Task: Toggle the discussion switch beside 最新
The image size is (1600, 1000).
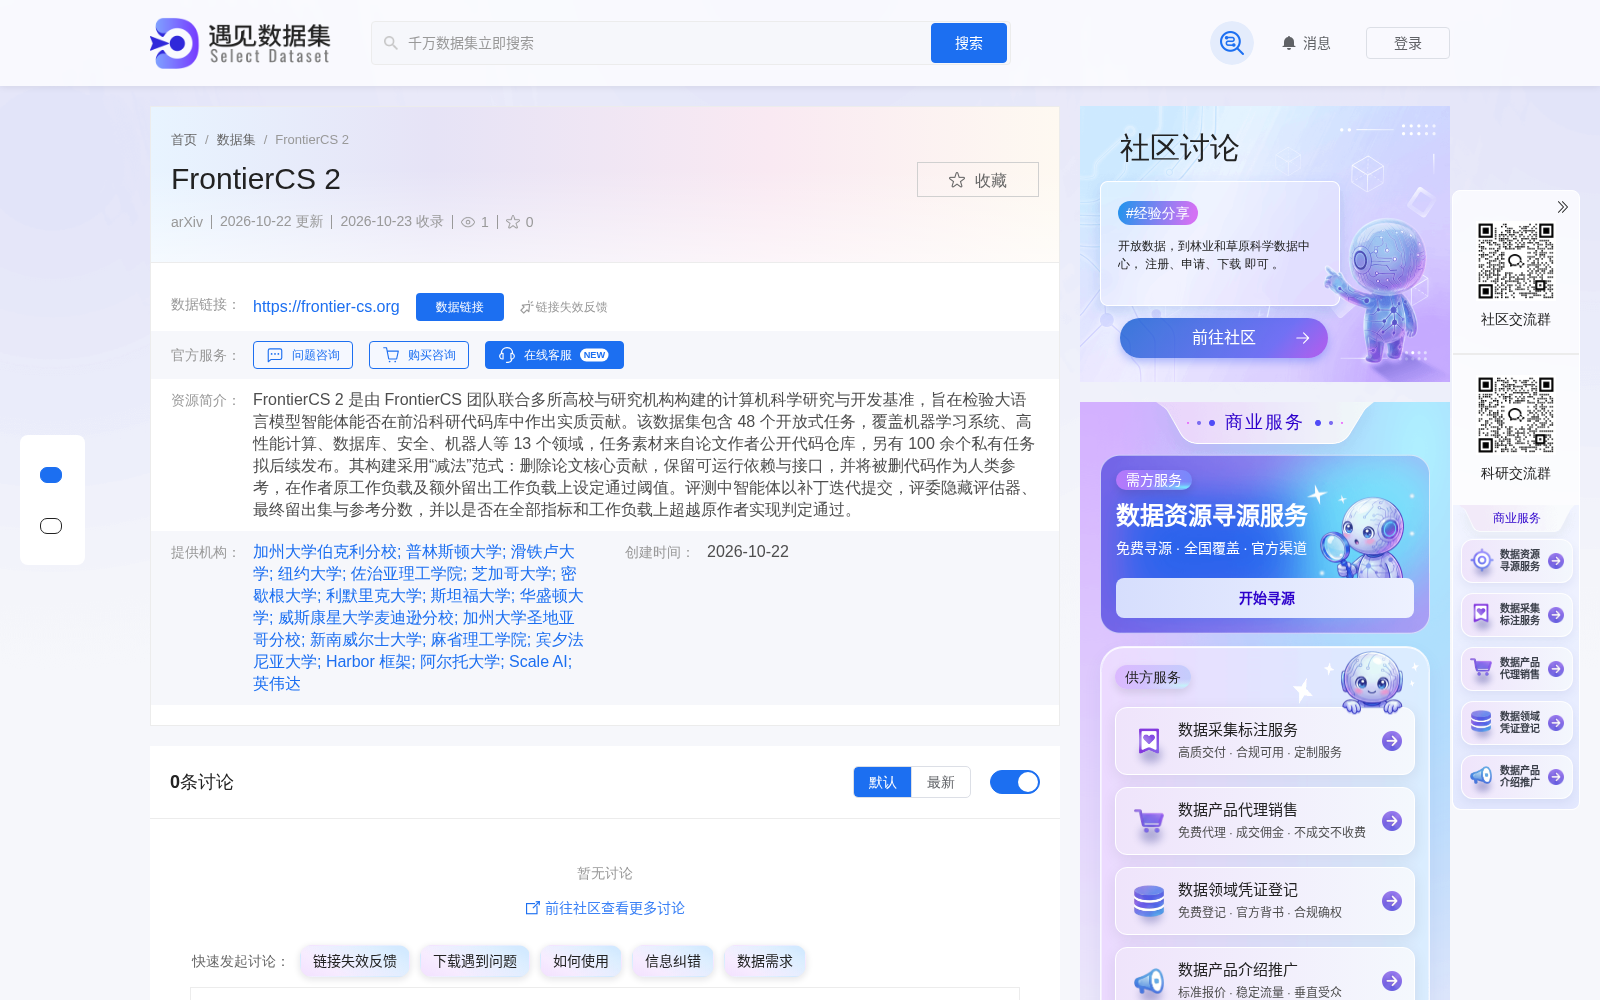Action: click(1015, 782)
